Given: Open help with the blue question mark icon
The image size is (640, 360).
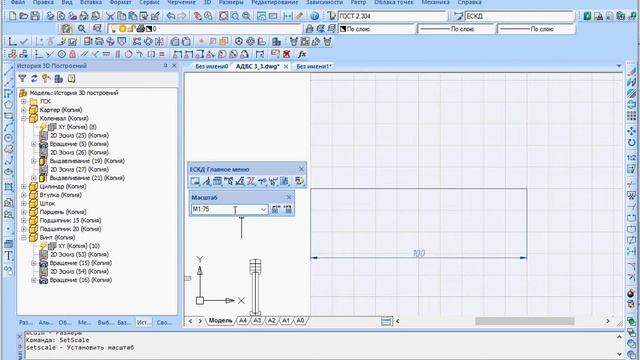Looking at the screenshot, I should 314,16.
